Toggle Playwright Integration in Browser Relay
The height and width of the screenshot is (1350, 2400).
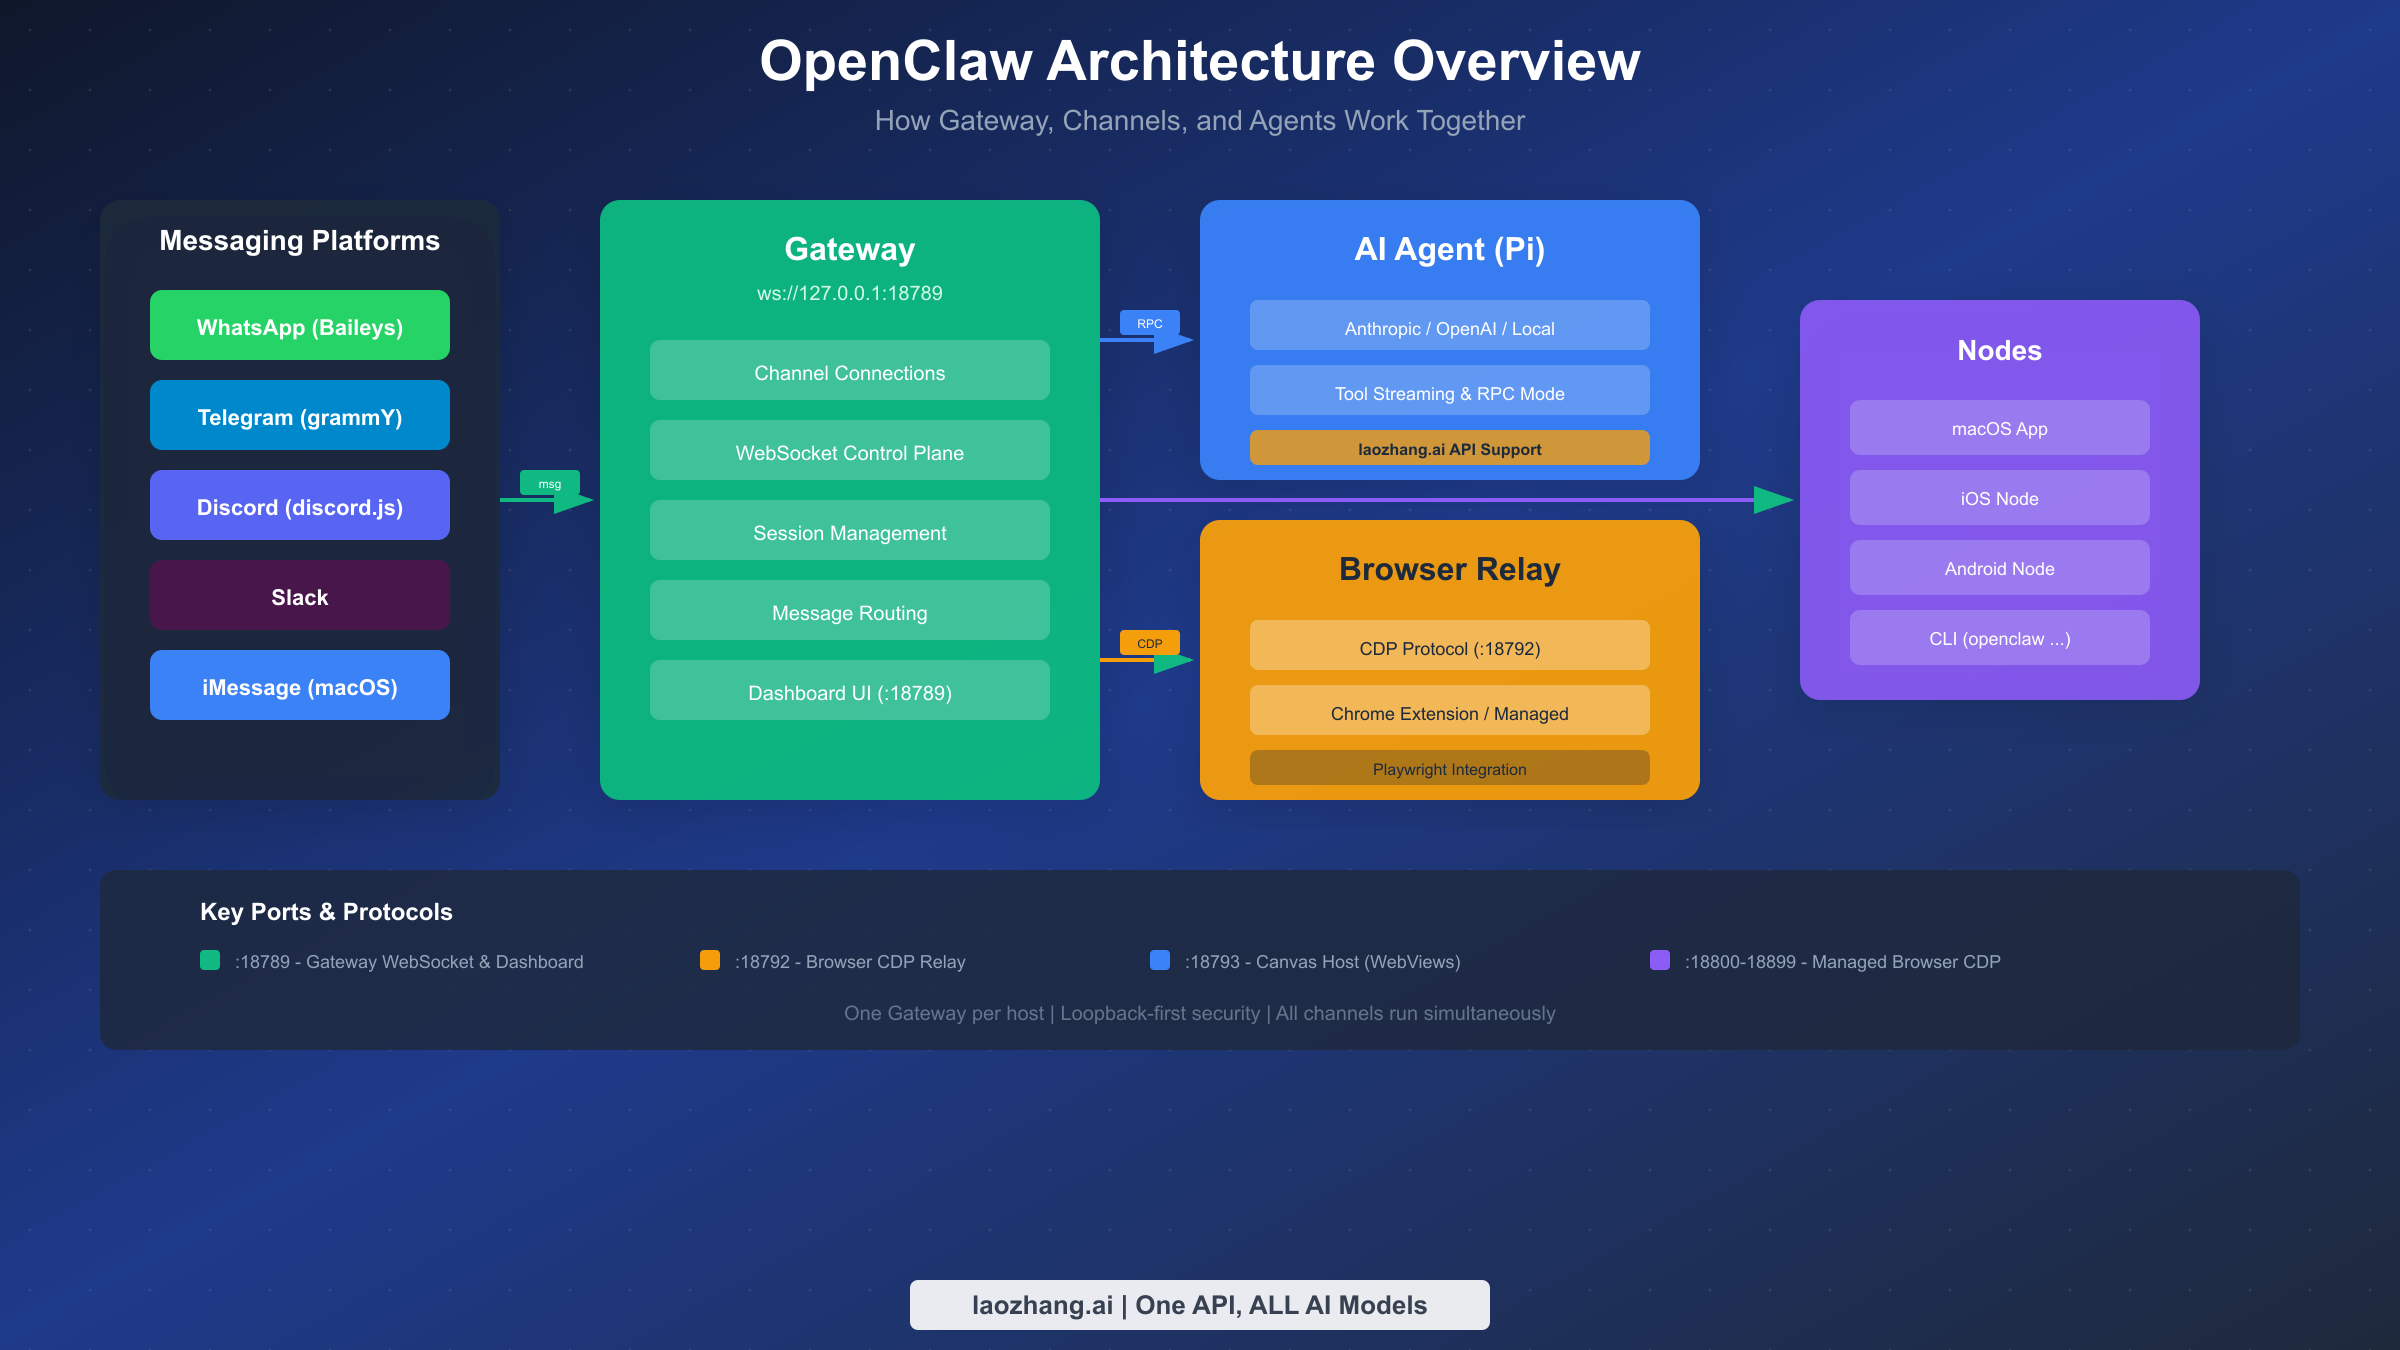(x=1449, y=768)
